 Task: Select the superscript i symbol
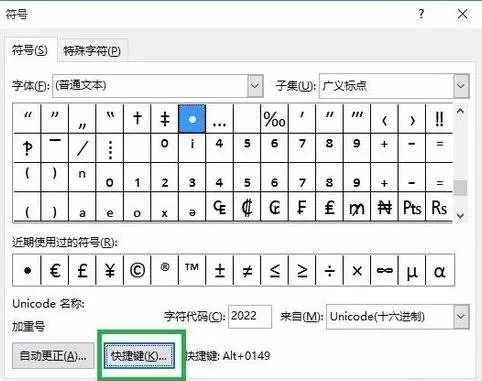[x=192, y=148]
